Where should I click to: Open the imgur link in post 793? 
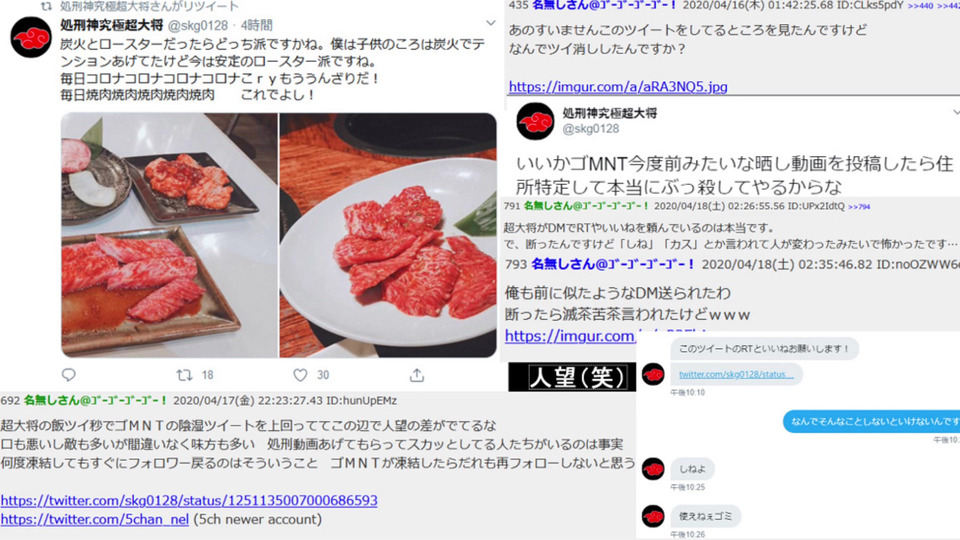(x=570, y=336)
